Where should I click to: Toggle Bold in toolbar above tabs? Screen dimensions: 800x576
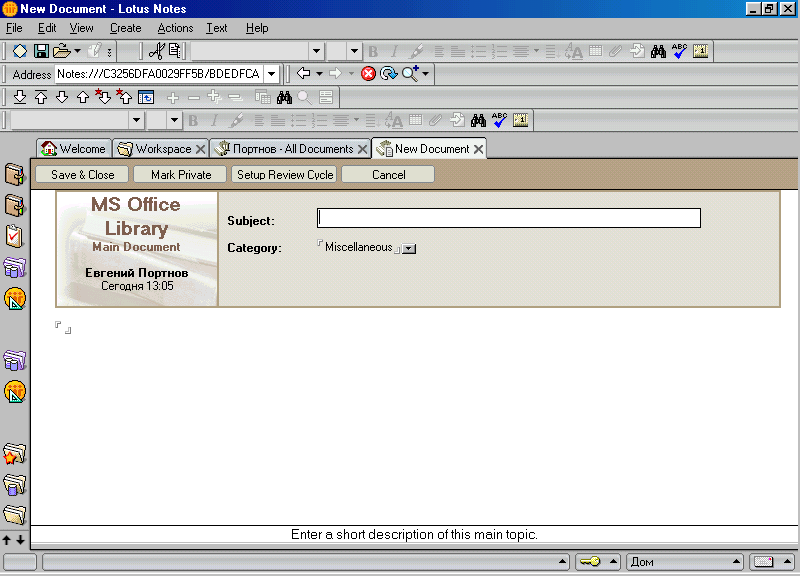[x=193, y=120]
